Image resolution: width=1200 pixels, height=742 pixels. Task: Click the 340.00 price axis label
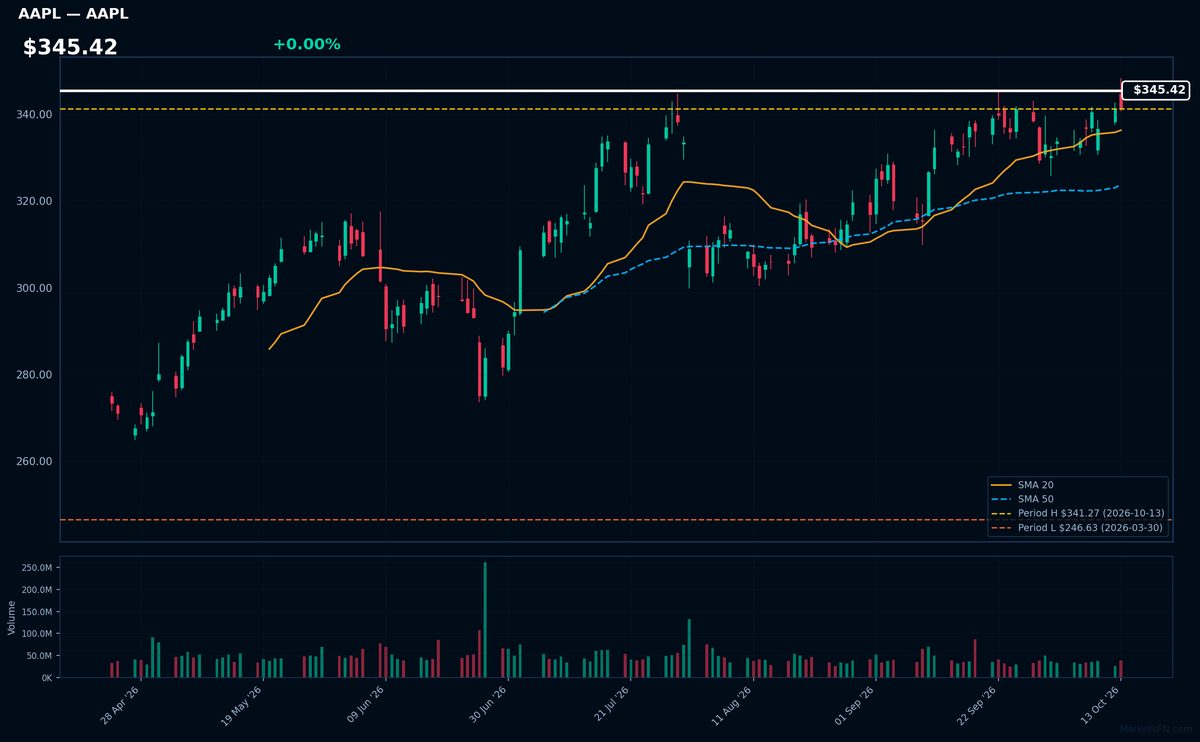[x=34, y=115]
